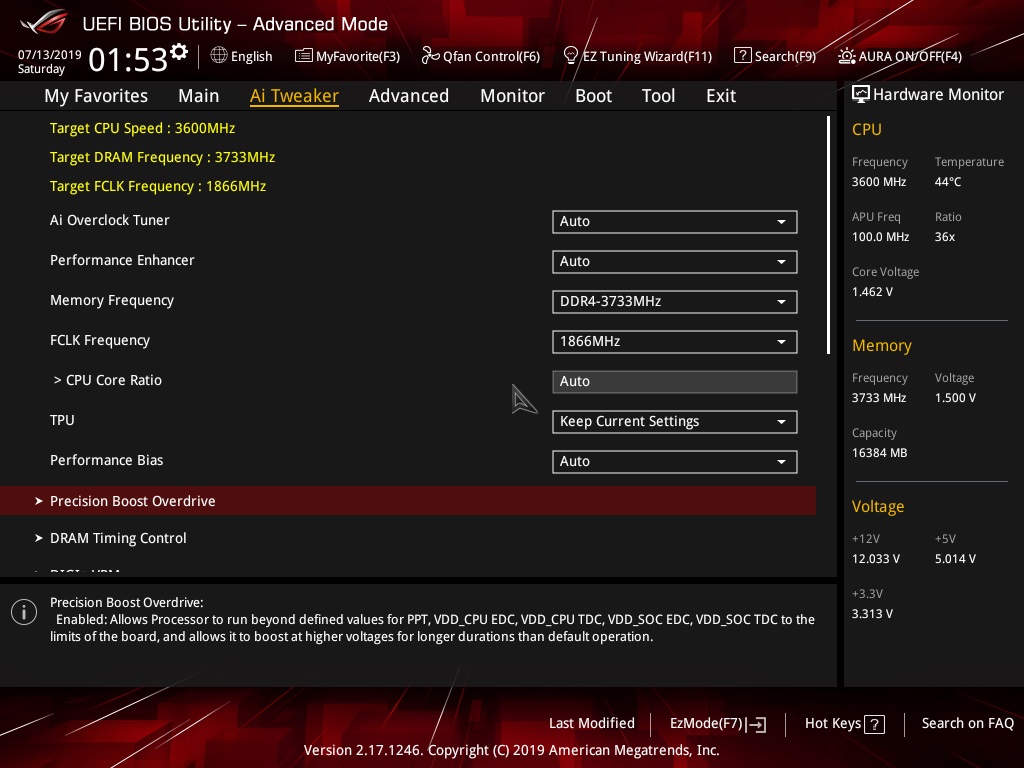Image resolution: width=1024 pixels, height=768 pixels.
Task: Expand Precision Boost Overdrive submenu
Action: pyautogui.click(x=408, y=501)
